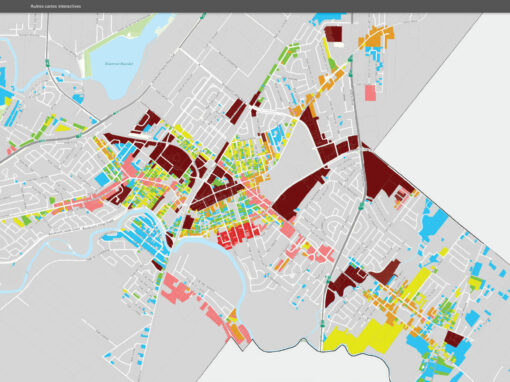The width and height of the screenshot is (510, 382).
Task: Select the isolated blue square parcel west of center
Action: [x=102, y=179]
